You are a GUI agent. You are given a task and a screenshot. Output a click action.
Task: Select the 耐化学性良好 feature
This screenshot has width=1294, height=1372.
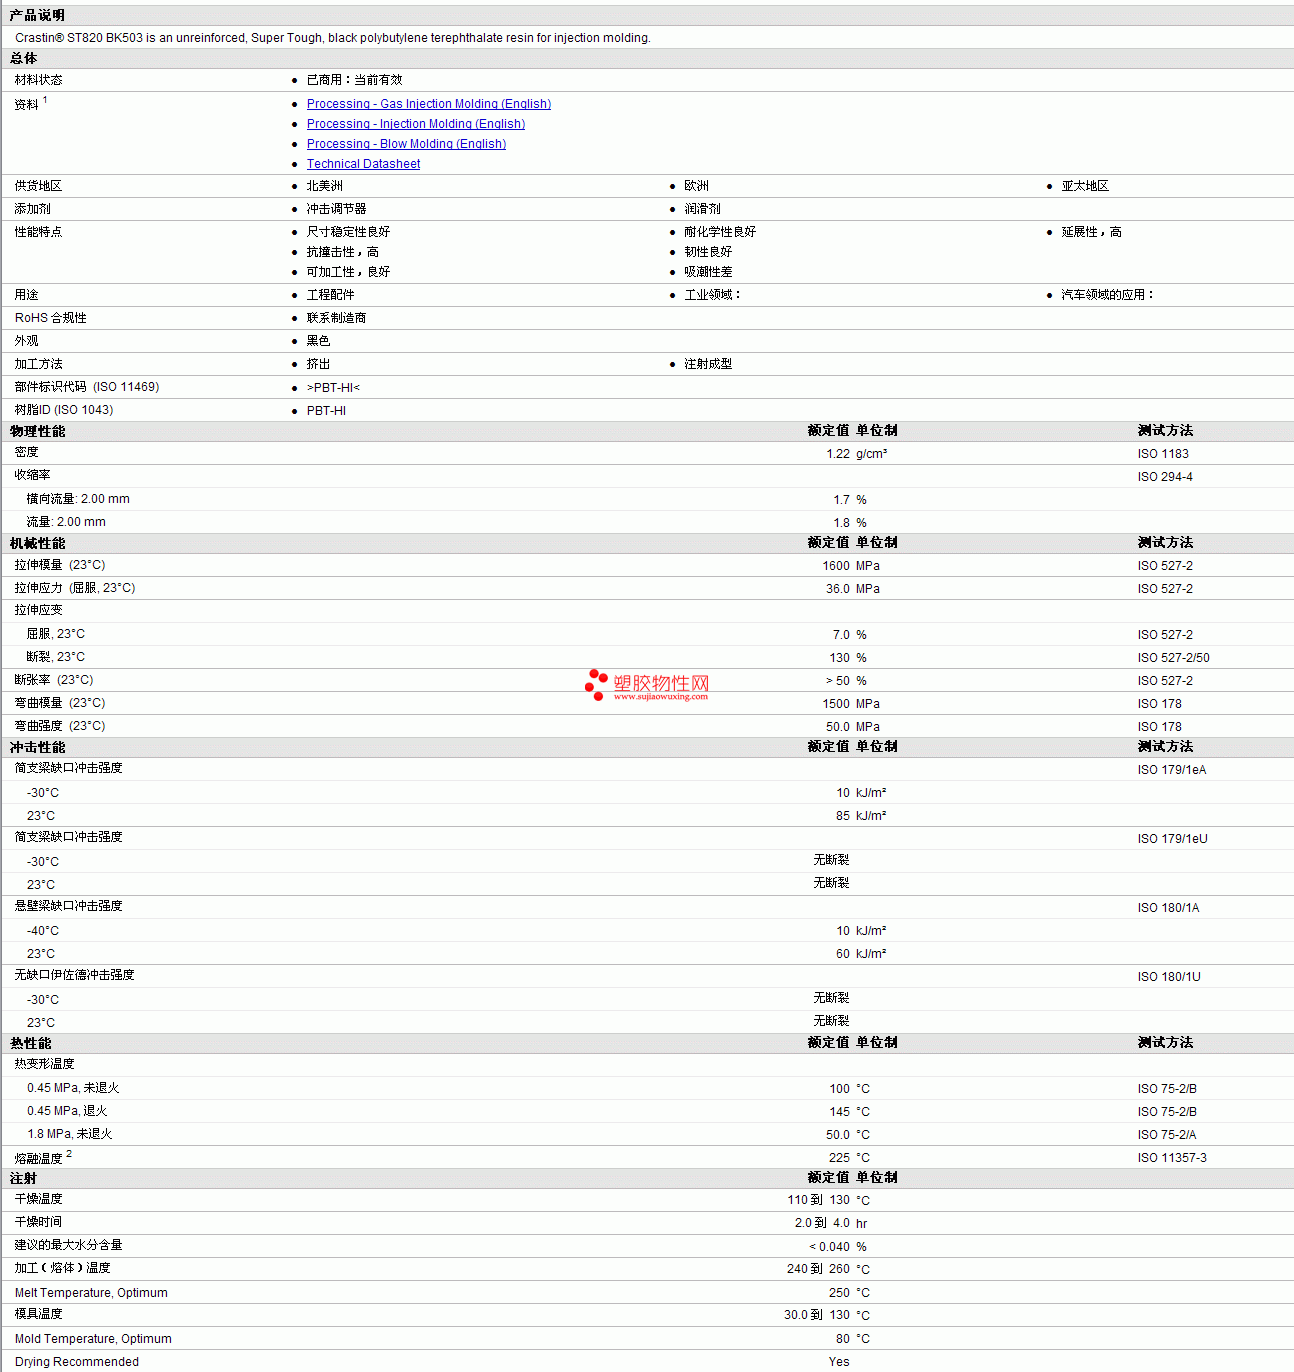[720, 232]
